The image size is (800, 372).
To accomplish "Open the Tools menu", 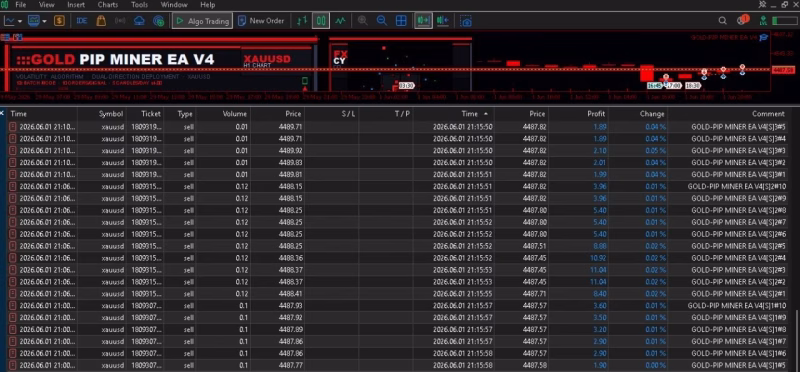I will [x=139, y=5].
